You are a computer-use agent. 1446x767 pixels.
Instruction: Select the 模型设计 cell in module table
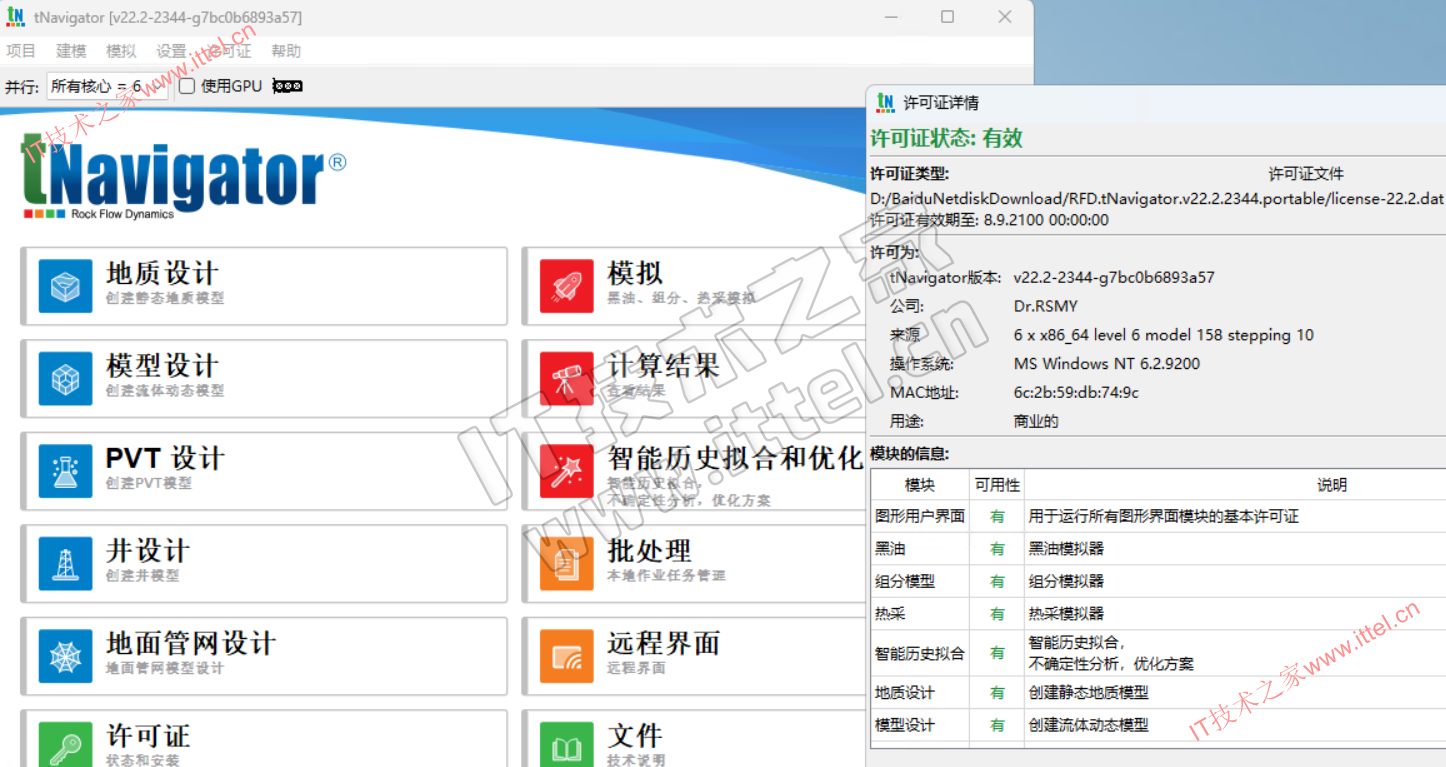[920, 725]
